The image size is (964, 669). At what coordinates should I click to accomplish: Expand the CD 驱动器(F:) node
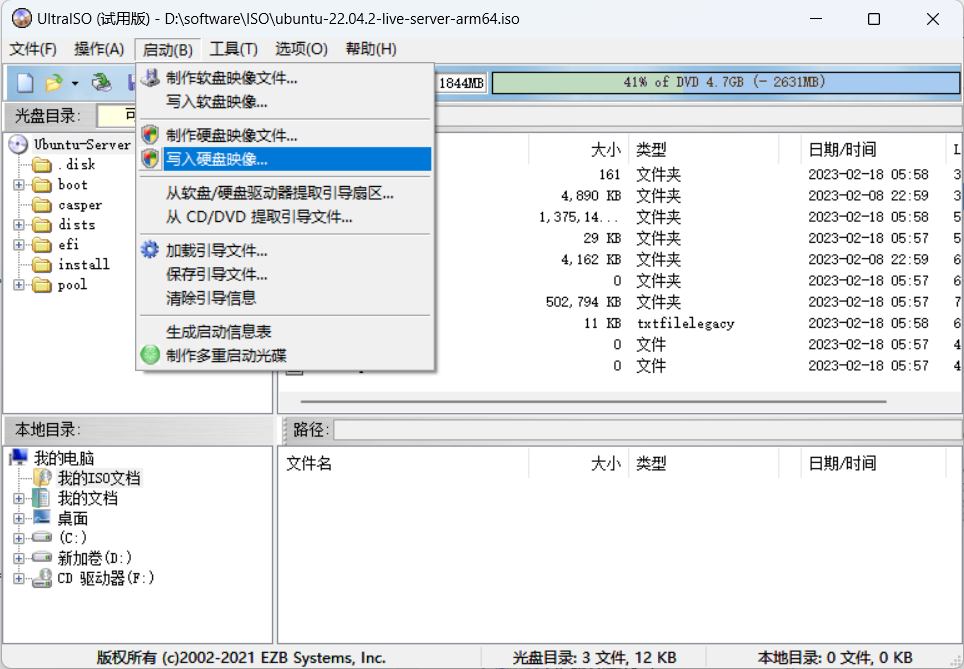click(x=19, y=578)
